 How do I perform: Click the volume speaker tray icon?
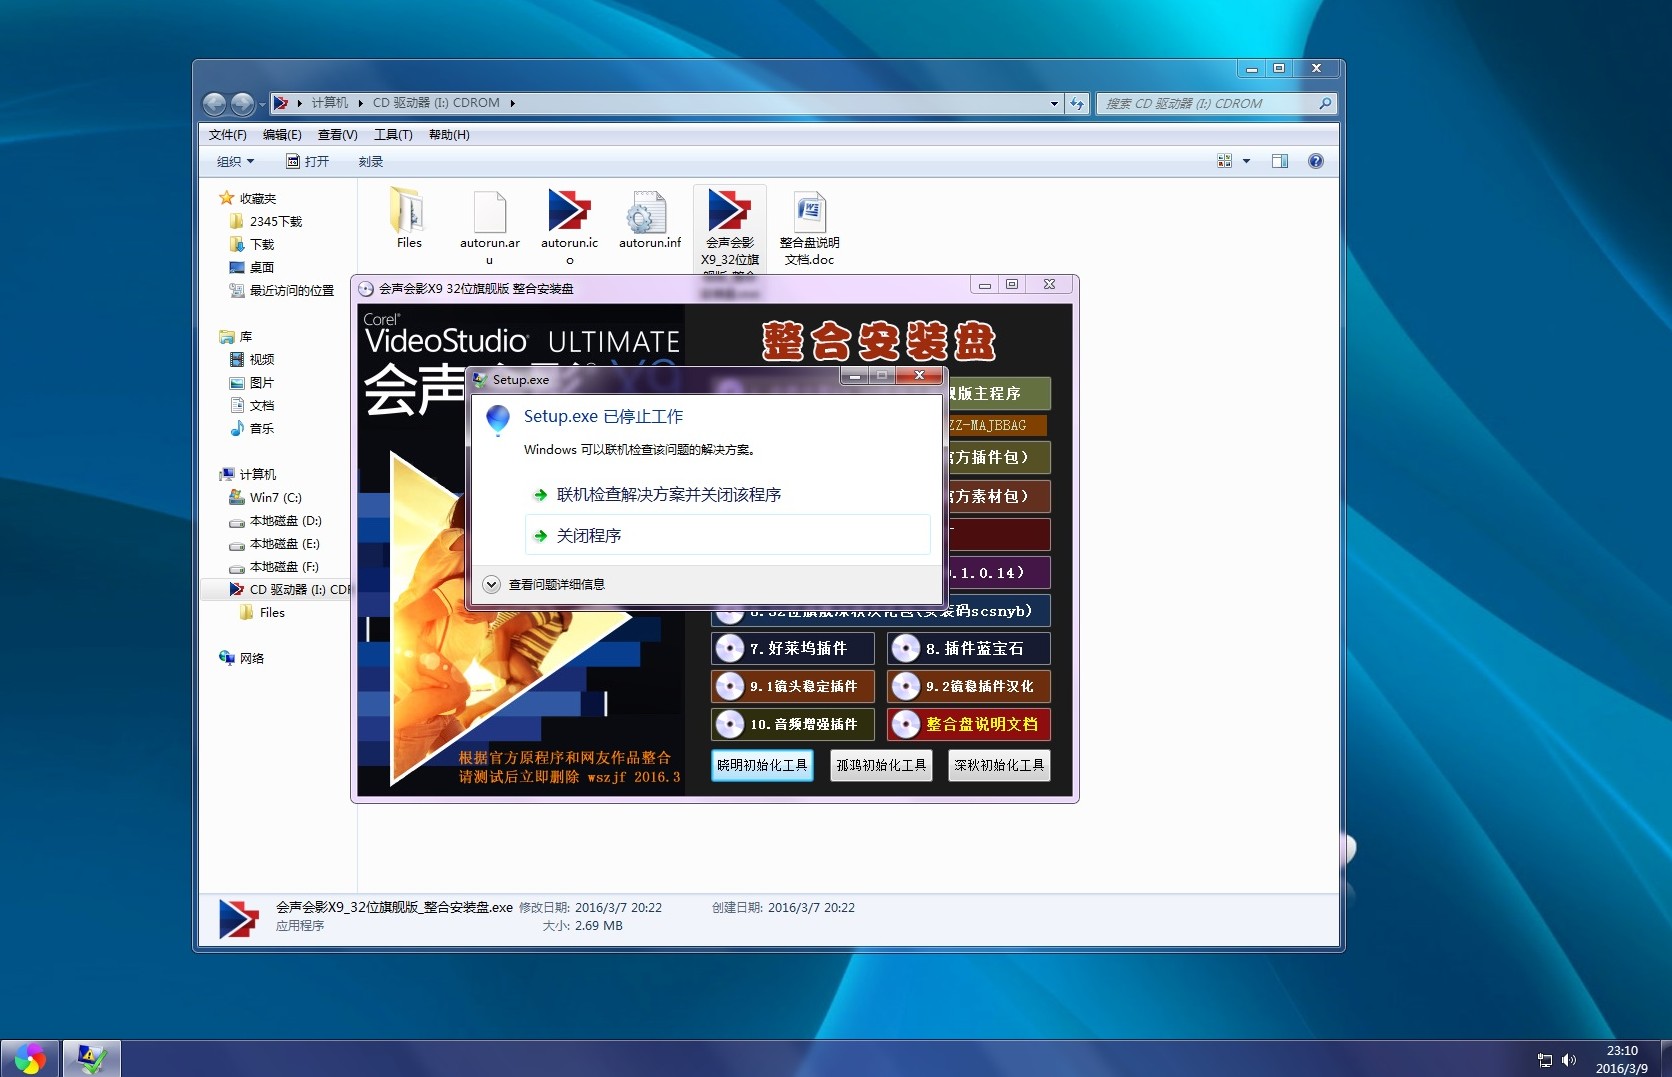[x=1569, y=1060]
